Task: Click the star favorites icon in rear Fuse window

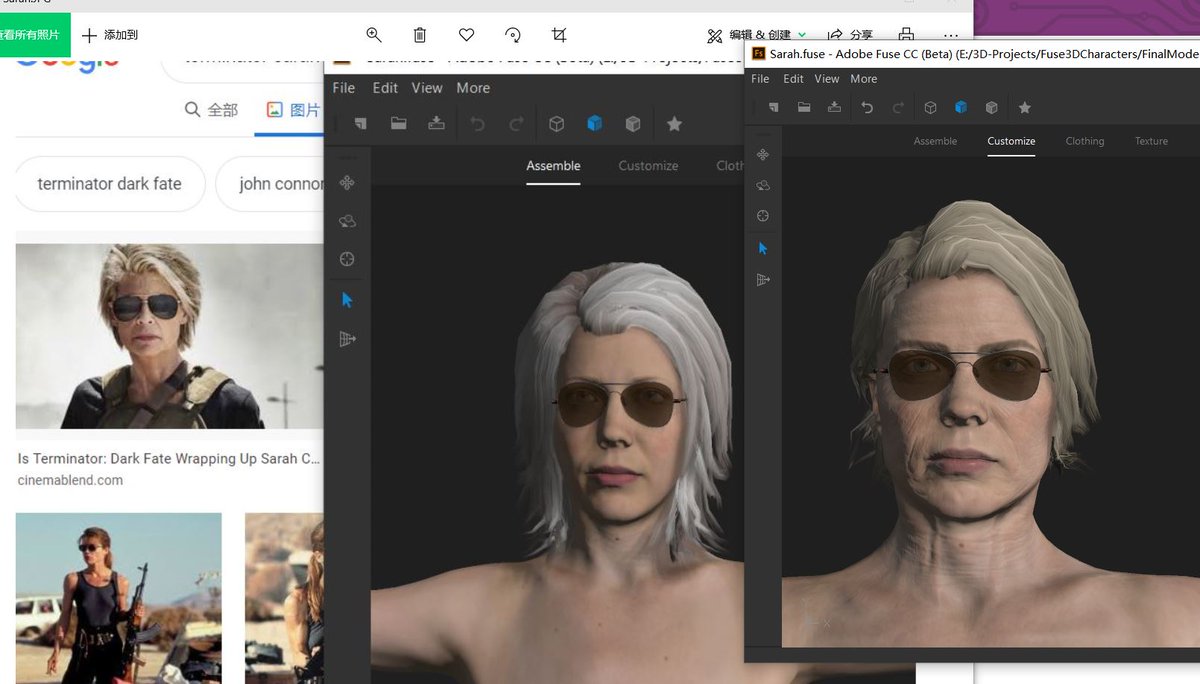Action: (x=674, y=124)
